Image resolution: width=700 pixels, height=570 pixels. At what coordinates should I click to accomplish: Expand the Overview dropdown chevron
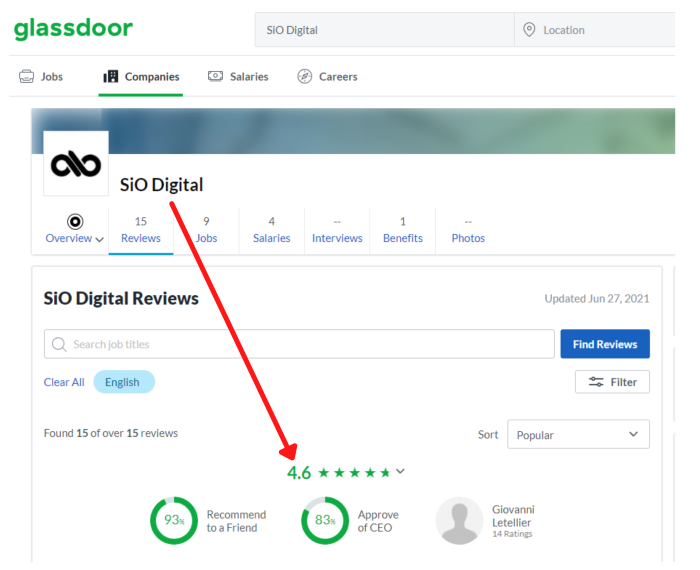[x=100, y=240]
